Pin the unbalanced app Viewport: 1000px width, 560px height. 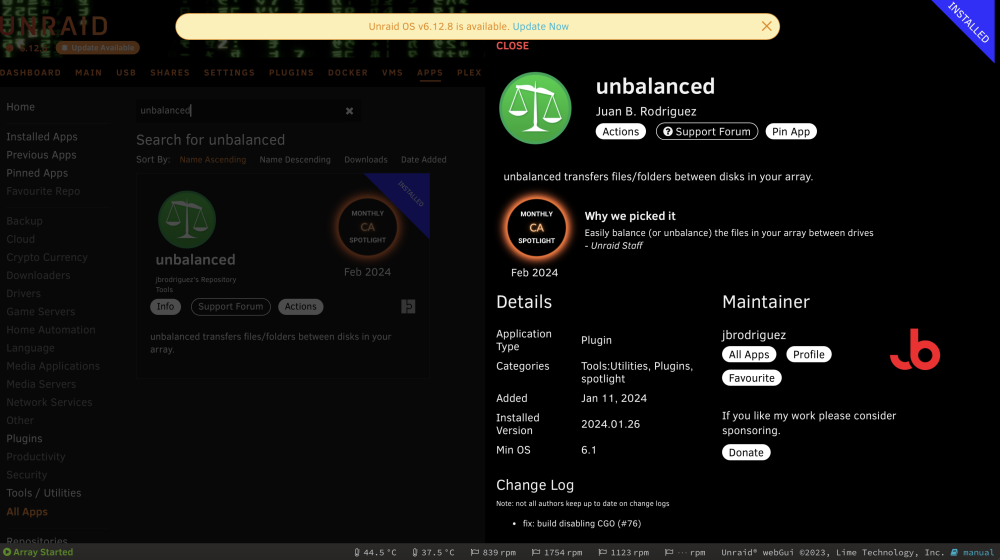pos(790,131)
